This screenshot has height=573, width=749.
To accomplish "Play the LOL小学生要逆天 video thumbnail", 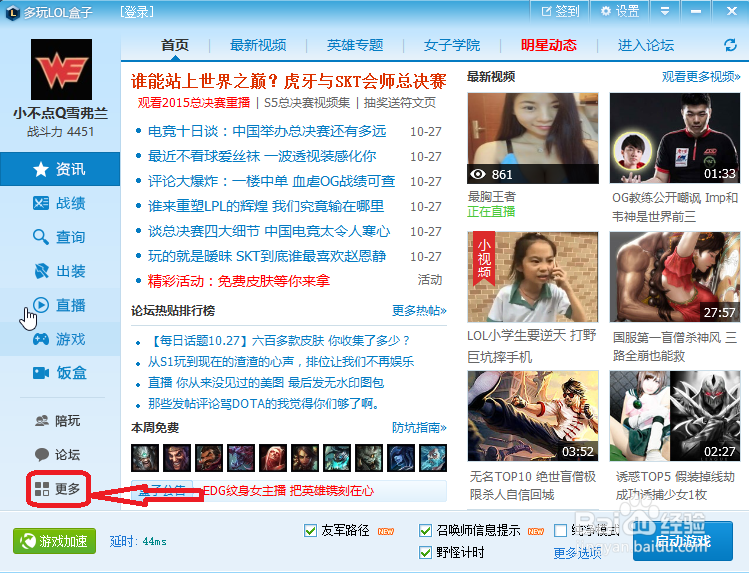I will tap(533, 277).
